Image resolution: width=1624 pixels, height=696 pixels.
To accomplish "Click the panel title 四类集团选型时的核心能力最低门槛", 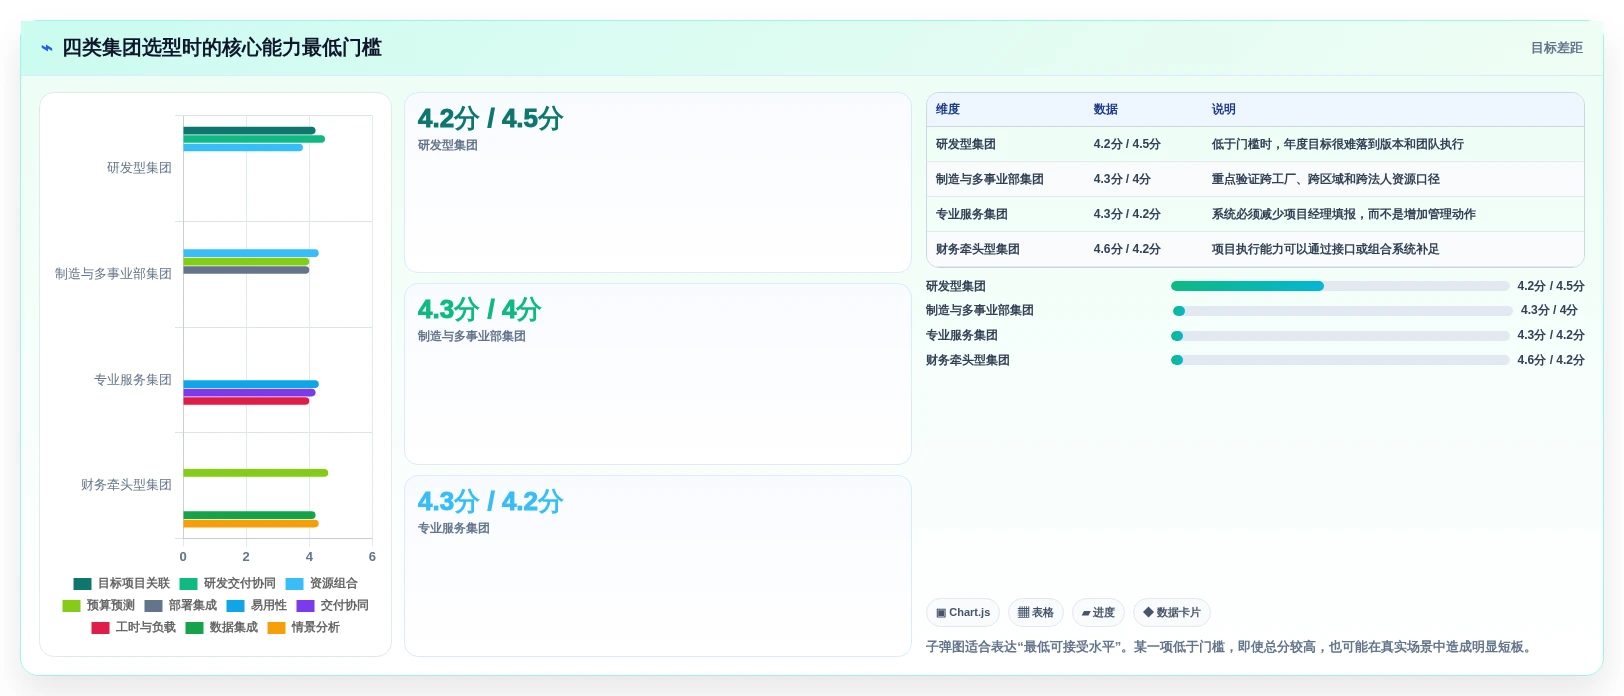I will point(222,48).
